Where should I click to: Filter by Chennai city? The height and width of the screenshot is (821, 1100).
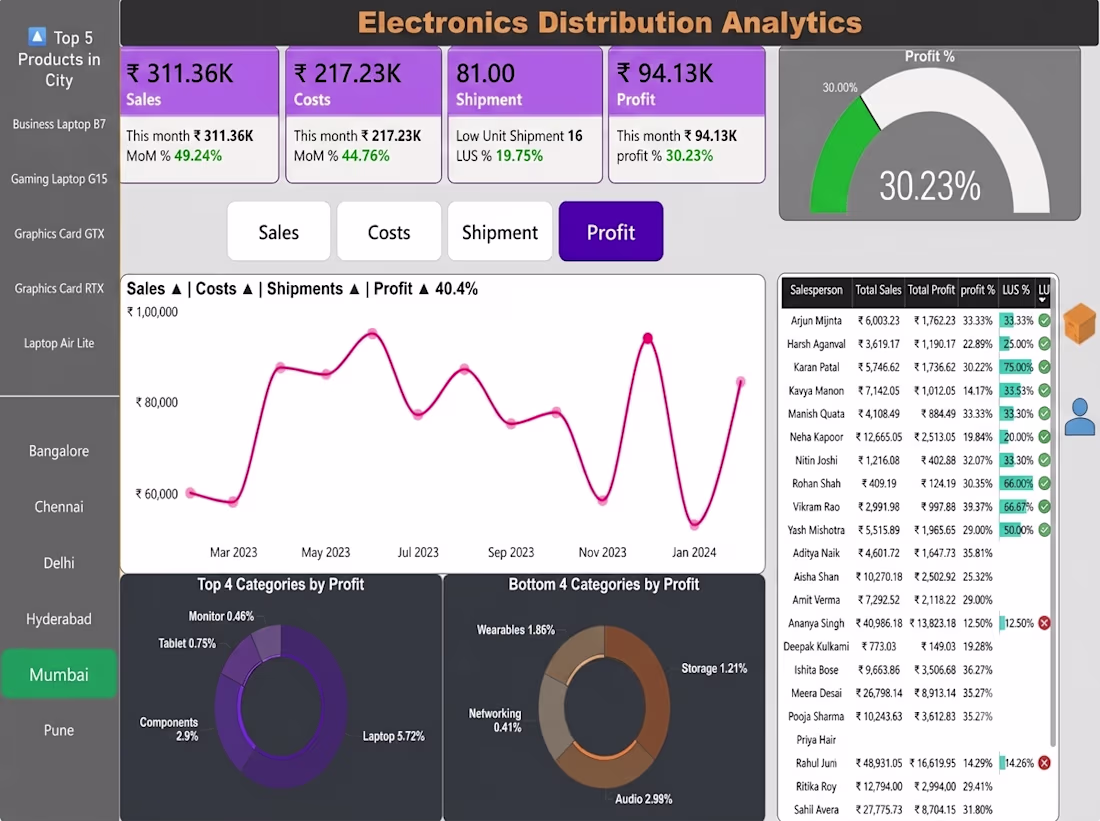pos(59,507)
